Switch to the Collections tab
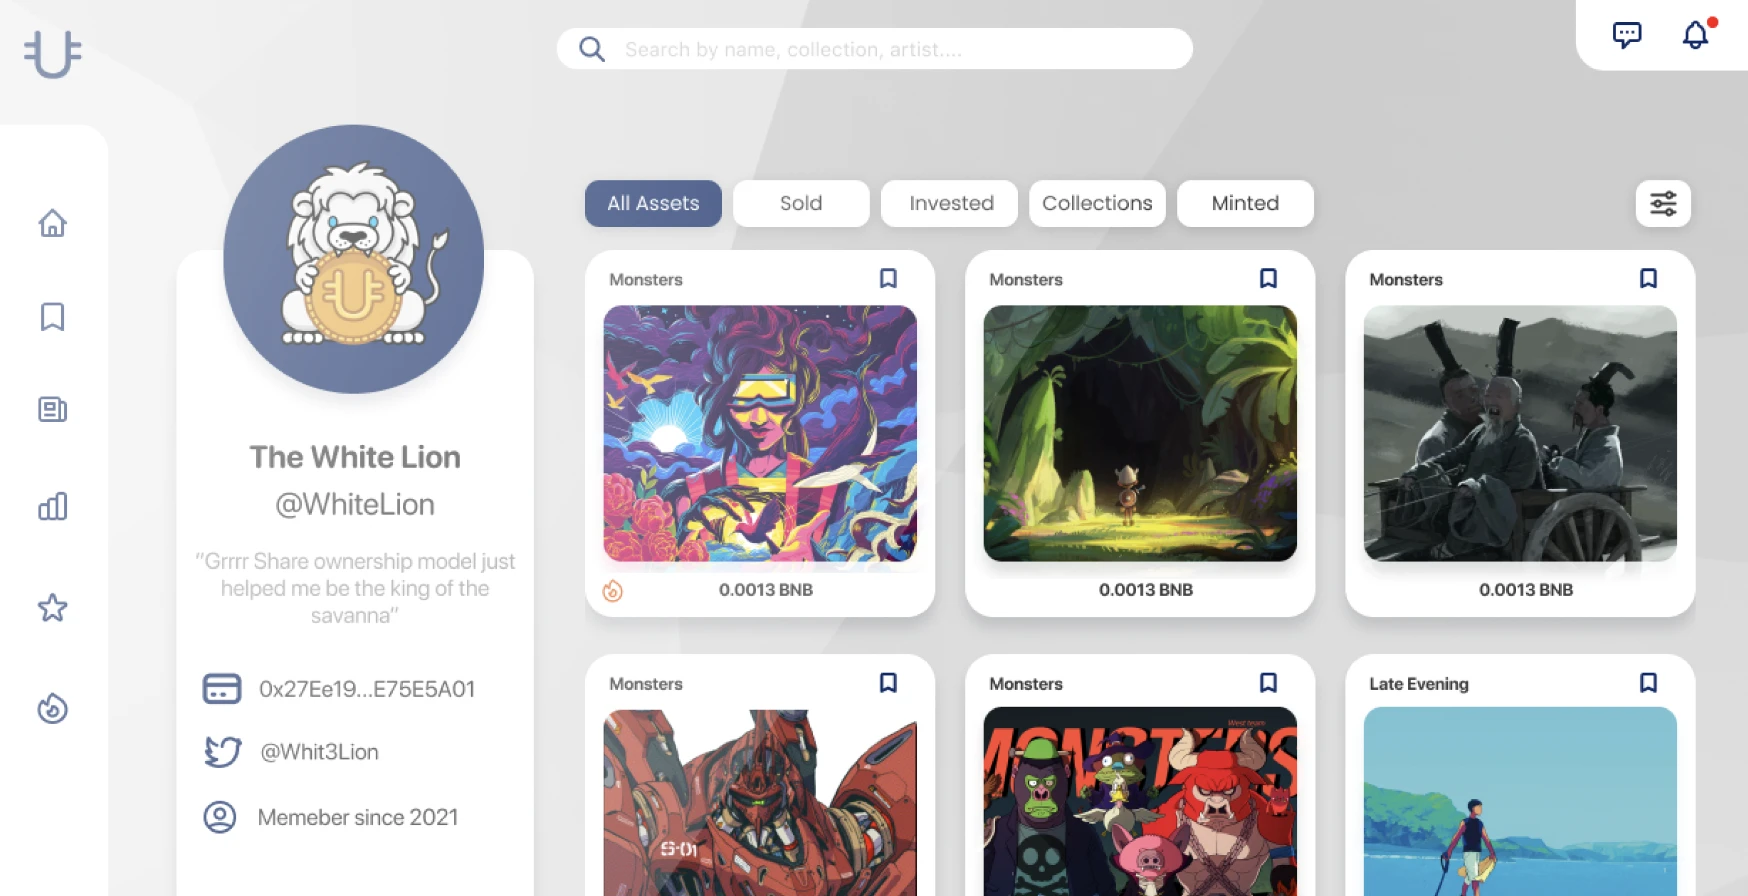 point(1097,203)
